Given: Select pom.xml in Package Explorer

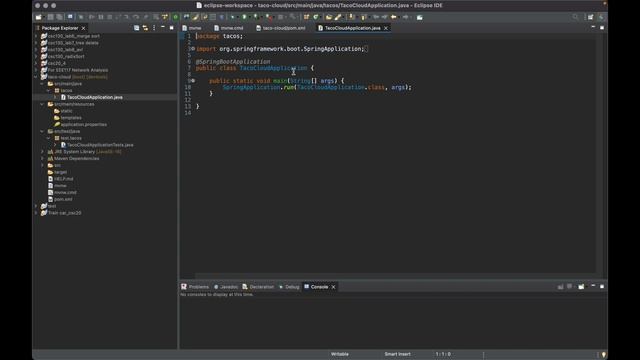Looking at the screenshot, I should [63, 199].
